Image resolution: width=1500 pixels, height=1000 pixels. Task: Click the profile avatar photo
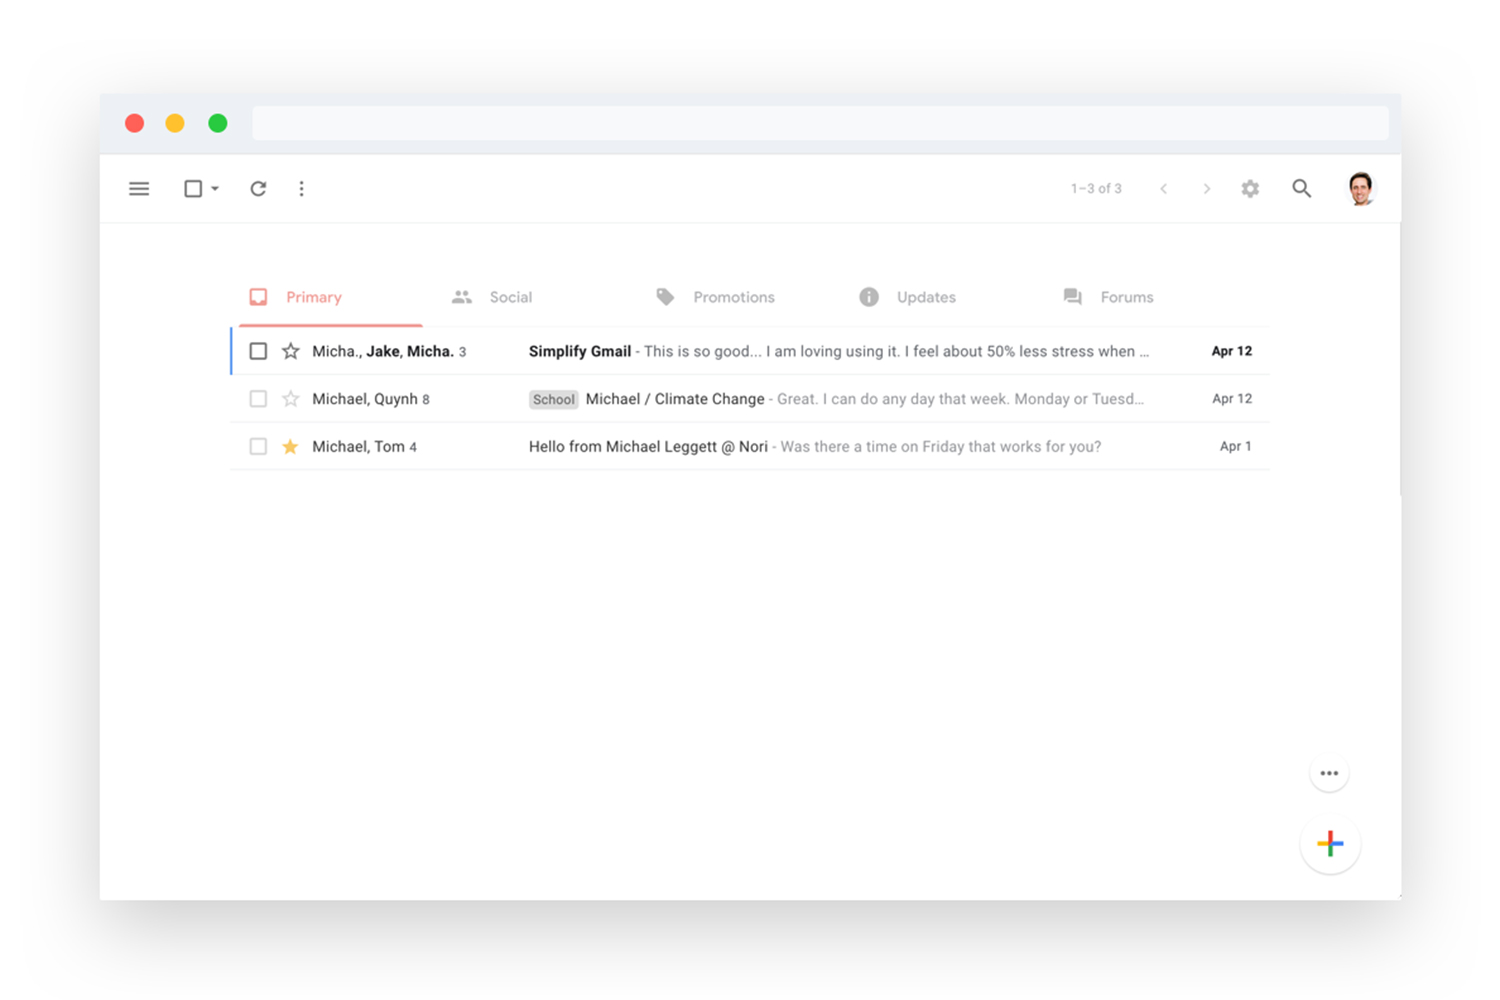click(1360, 187)
